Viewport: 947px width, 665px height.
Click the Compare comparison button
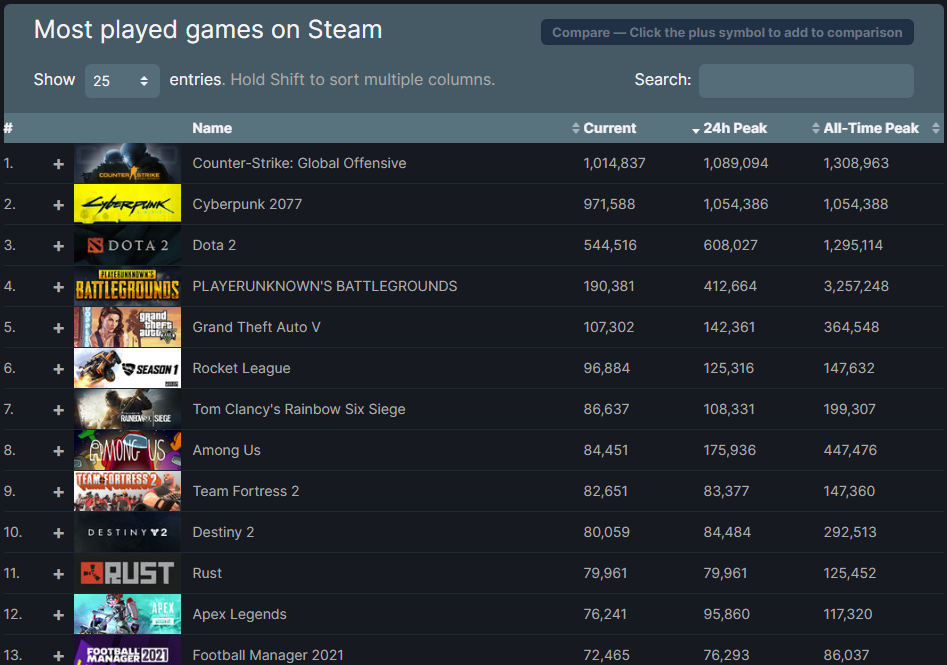coord(727,33)
